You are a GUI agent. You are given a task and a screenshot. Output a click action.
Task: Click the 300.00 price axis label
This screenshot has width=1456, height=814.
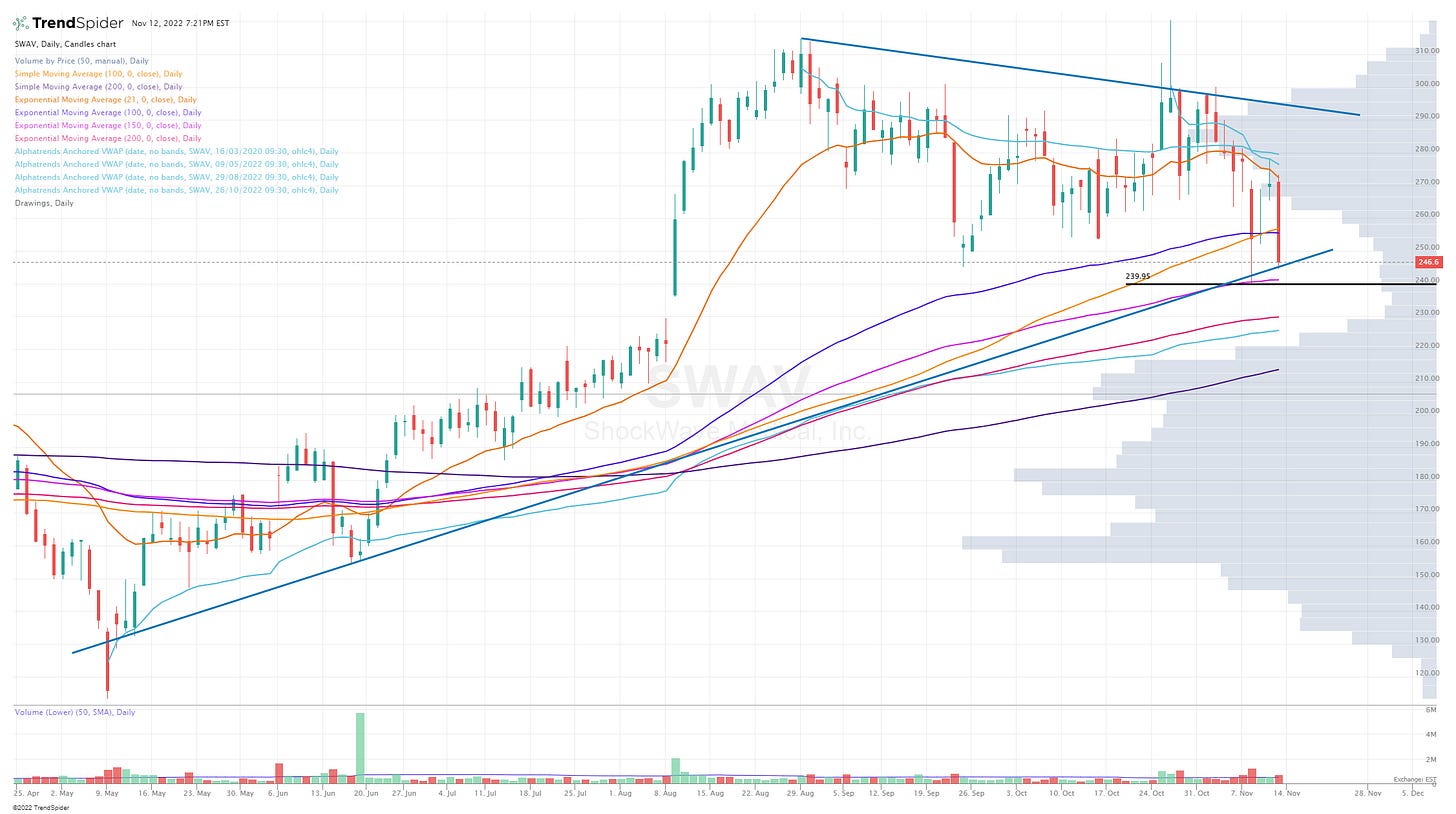pyautogui.click(x=1427, y=83)
